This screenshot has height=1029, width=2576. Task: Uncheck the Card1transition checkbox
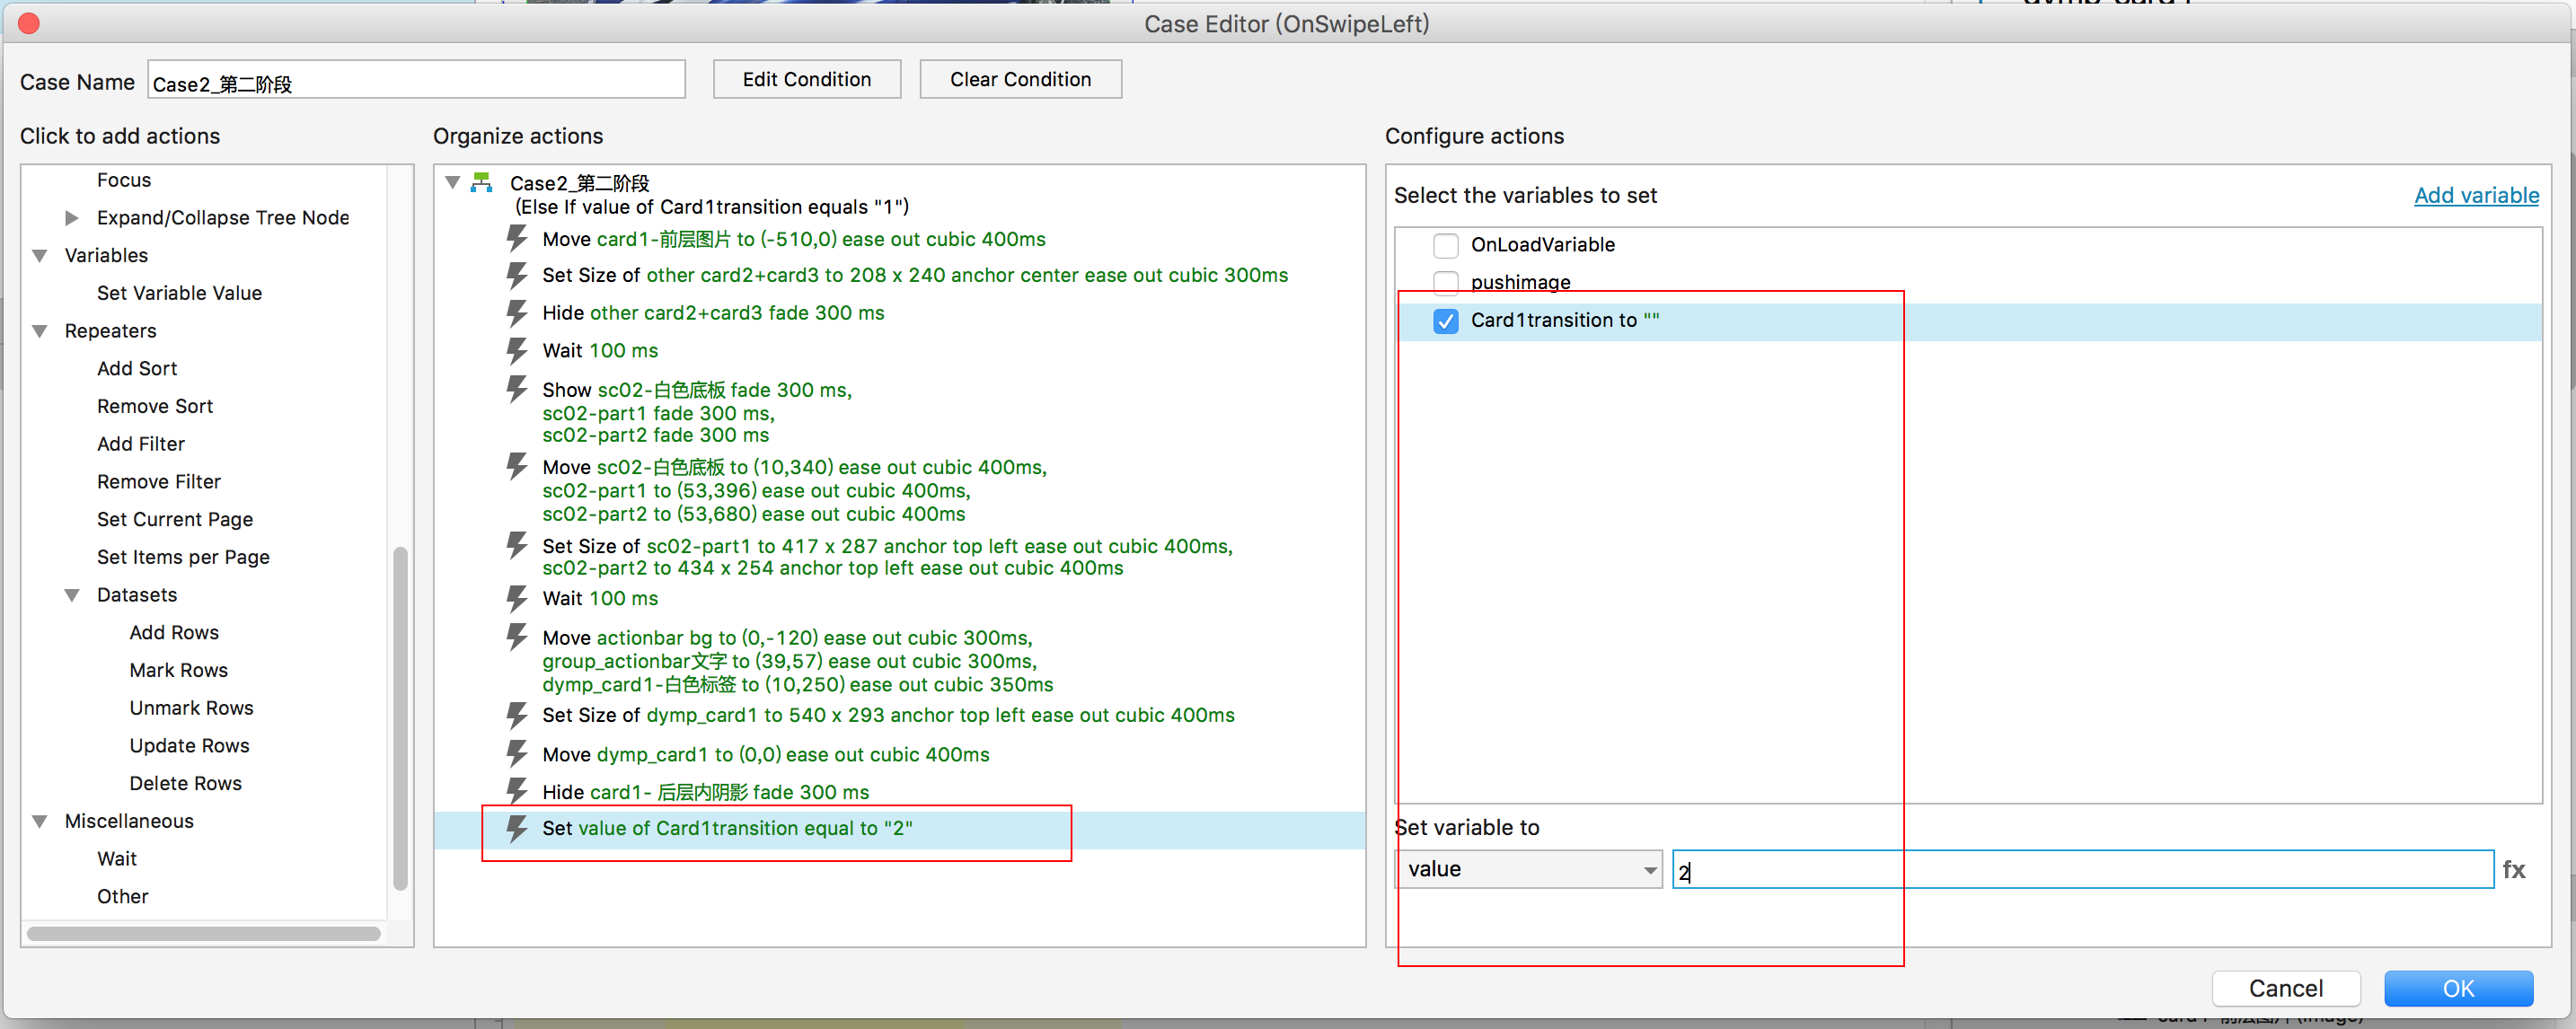click(1445, 321)
